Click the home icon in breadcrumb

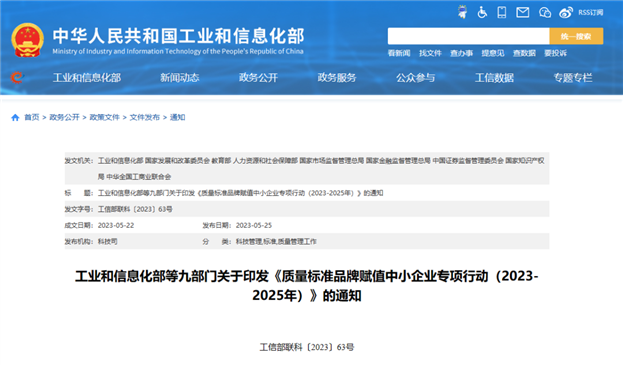click(15, 117)
